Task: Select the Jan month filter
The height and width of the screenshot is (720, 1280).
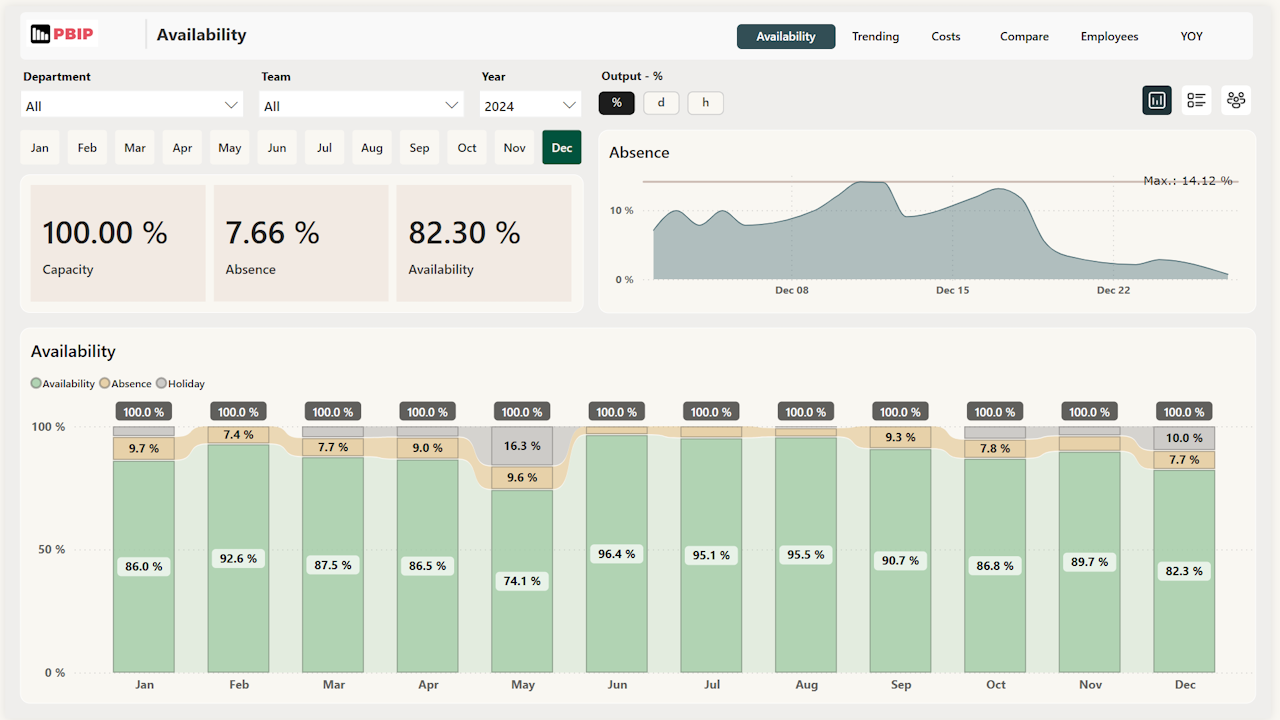Action: (x=40, y=147)
